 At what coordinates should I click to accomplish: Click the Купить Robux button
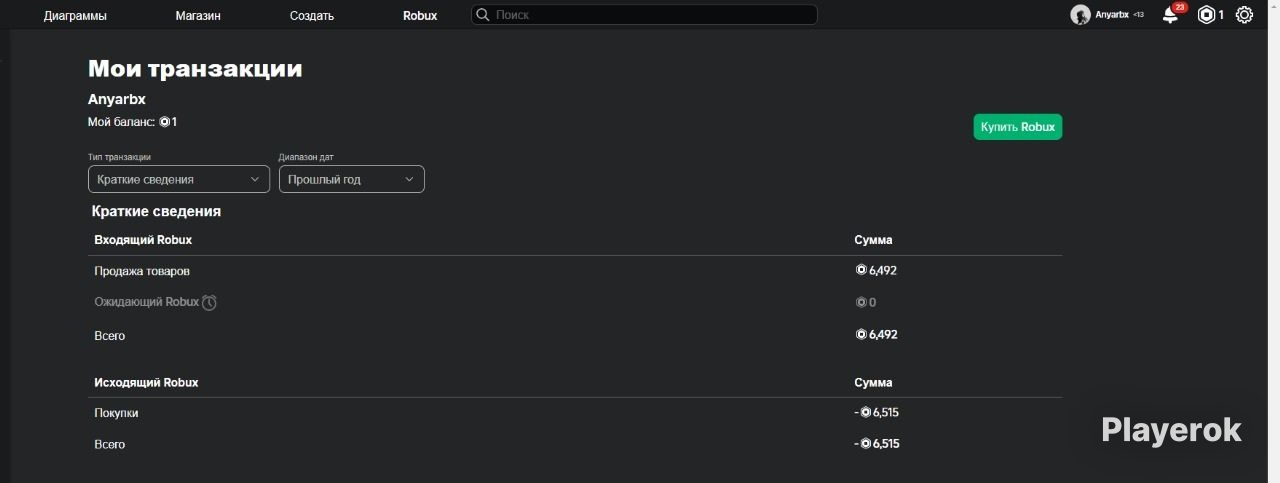[1017, 127]
